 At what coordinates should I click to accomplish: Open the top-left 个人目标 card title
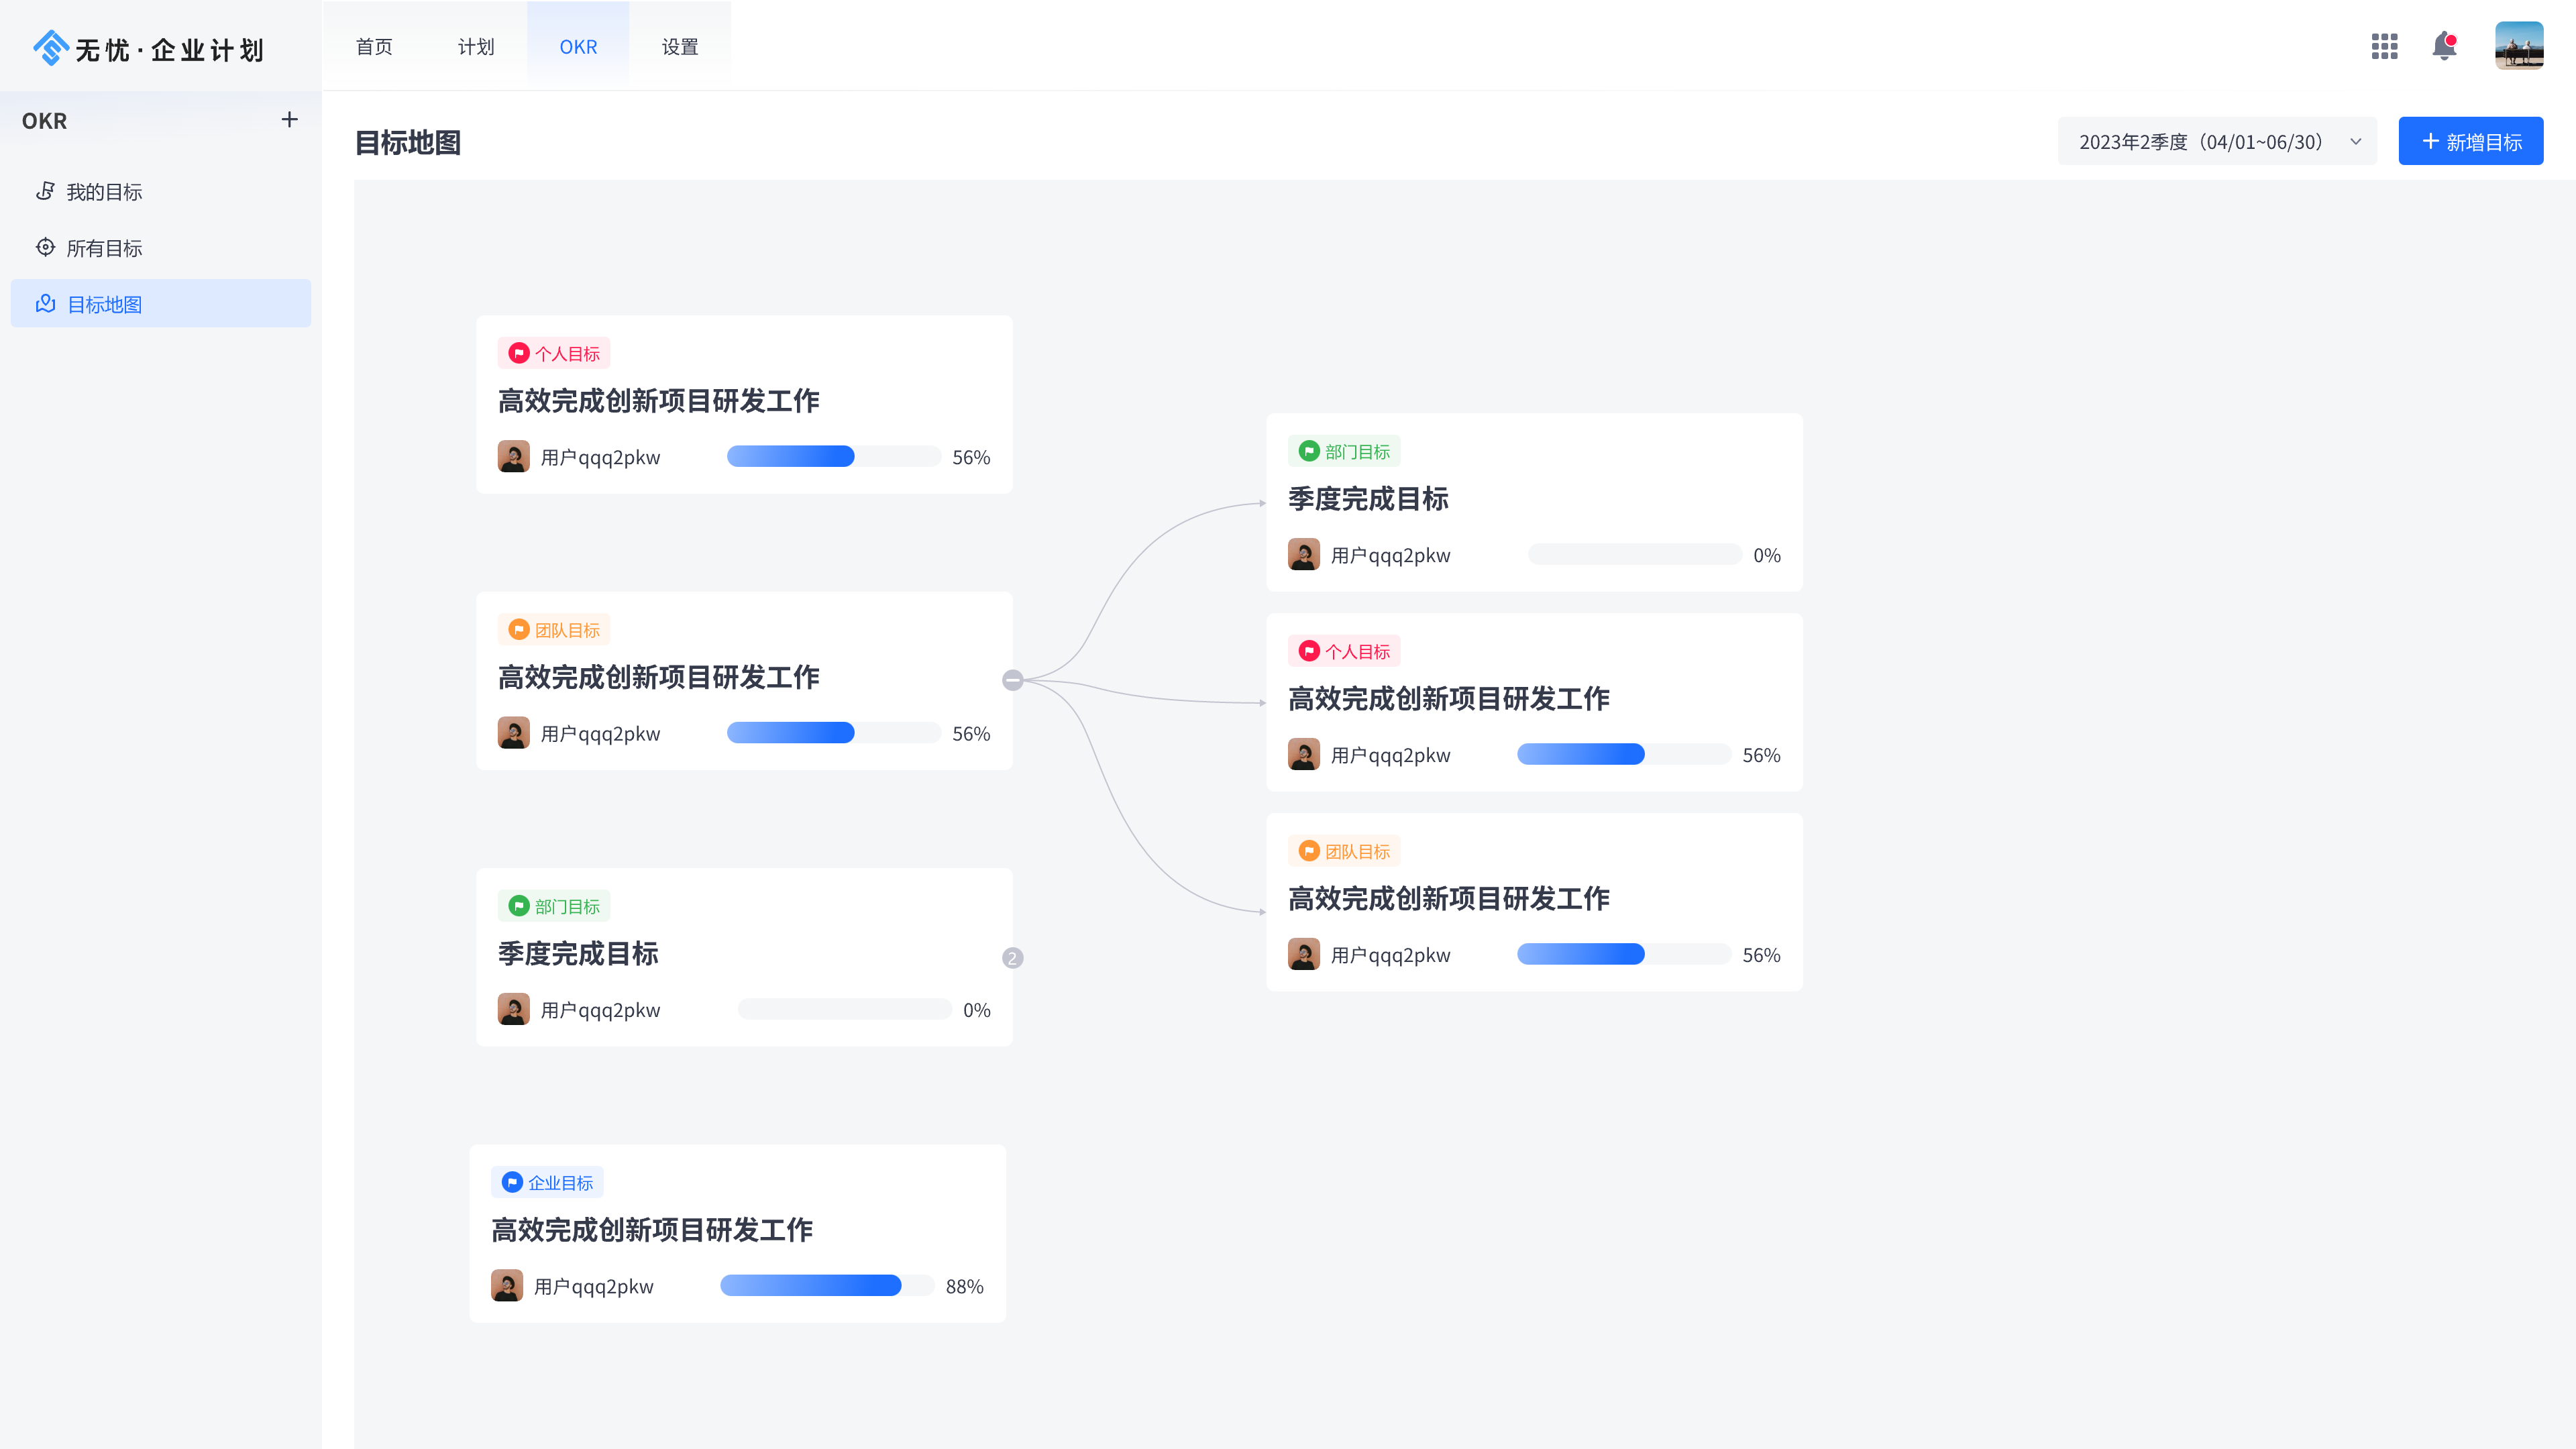[x=658, y=401]
